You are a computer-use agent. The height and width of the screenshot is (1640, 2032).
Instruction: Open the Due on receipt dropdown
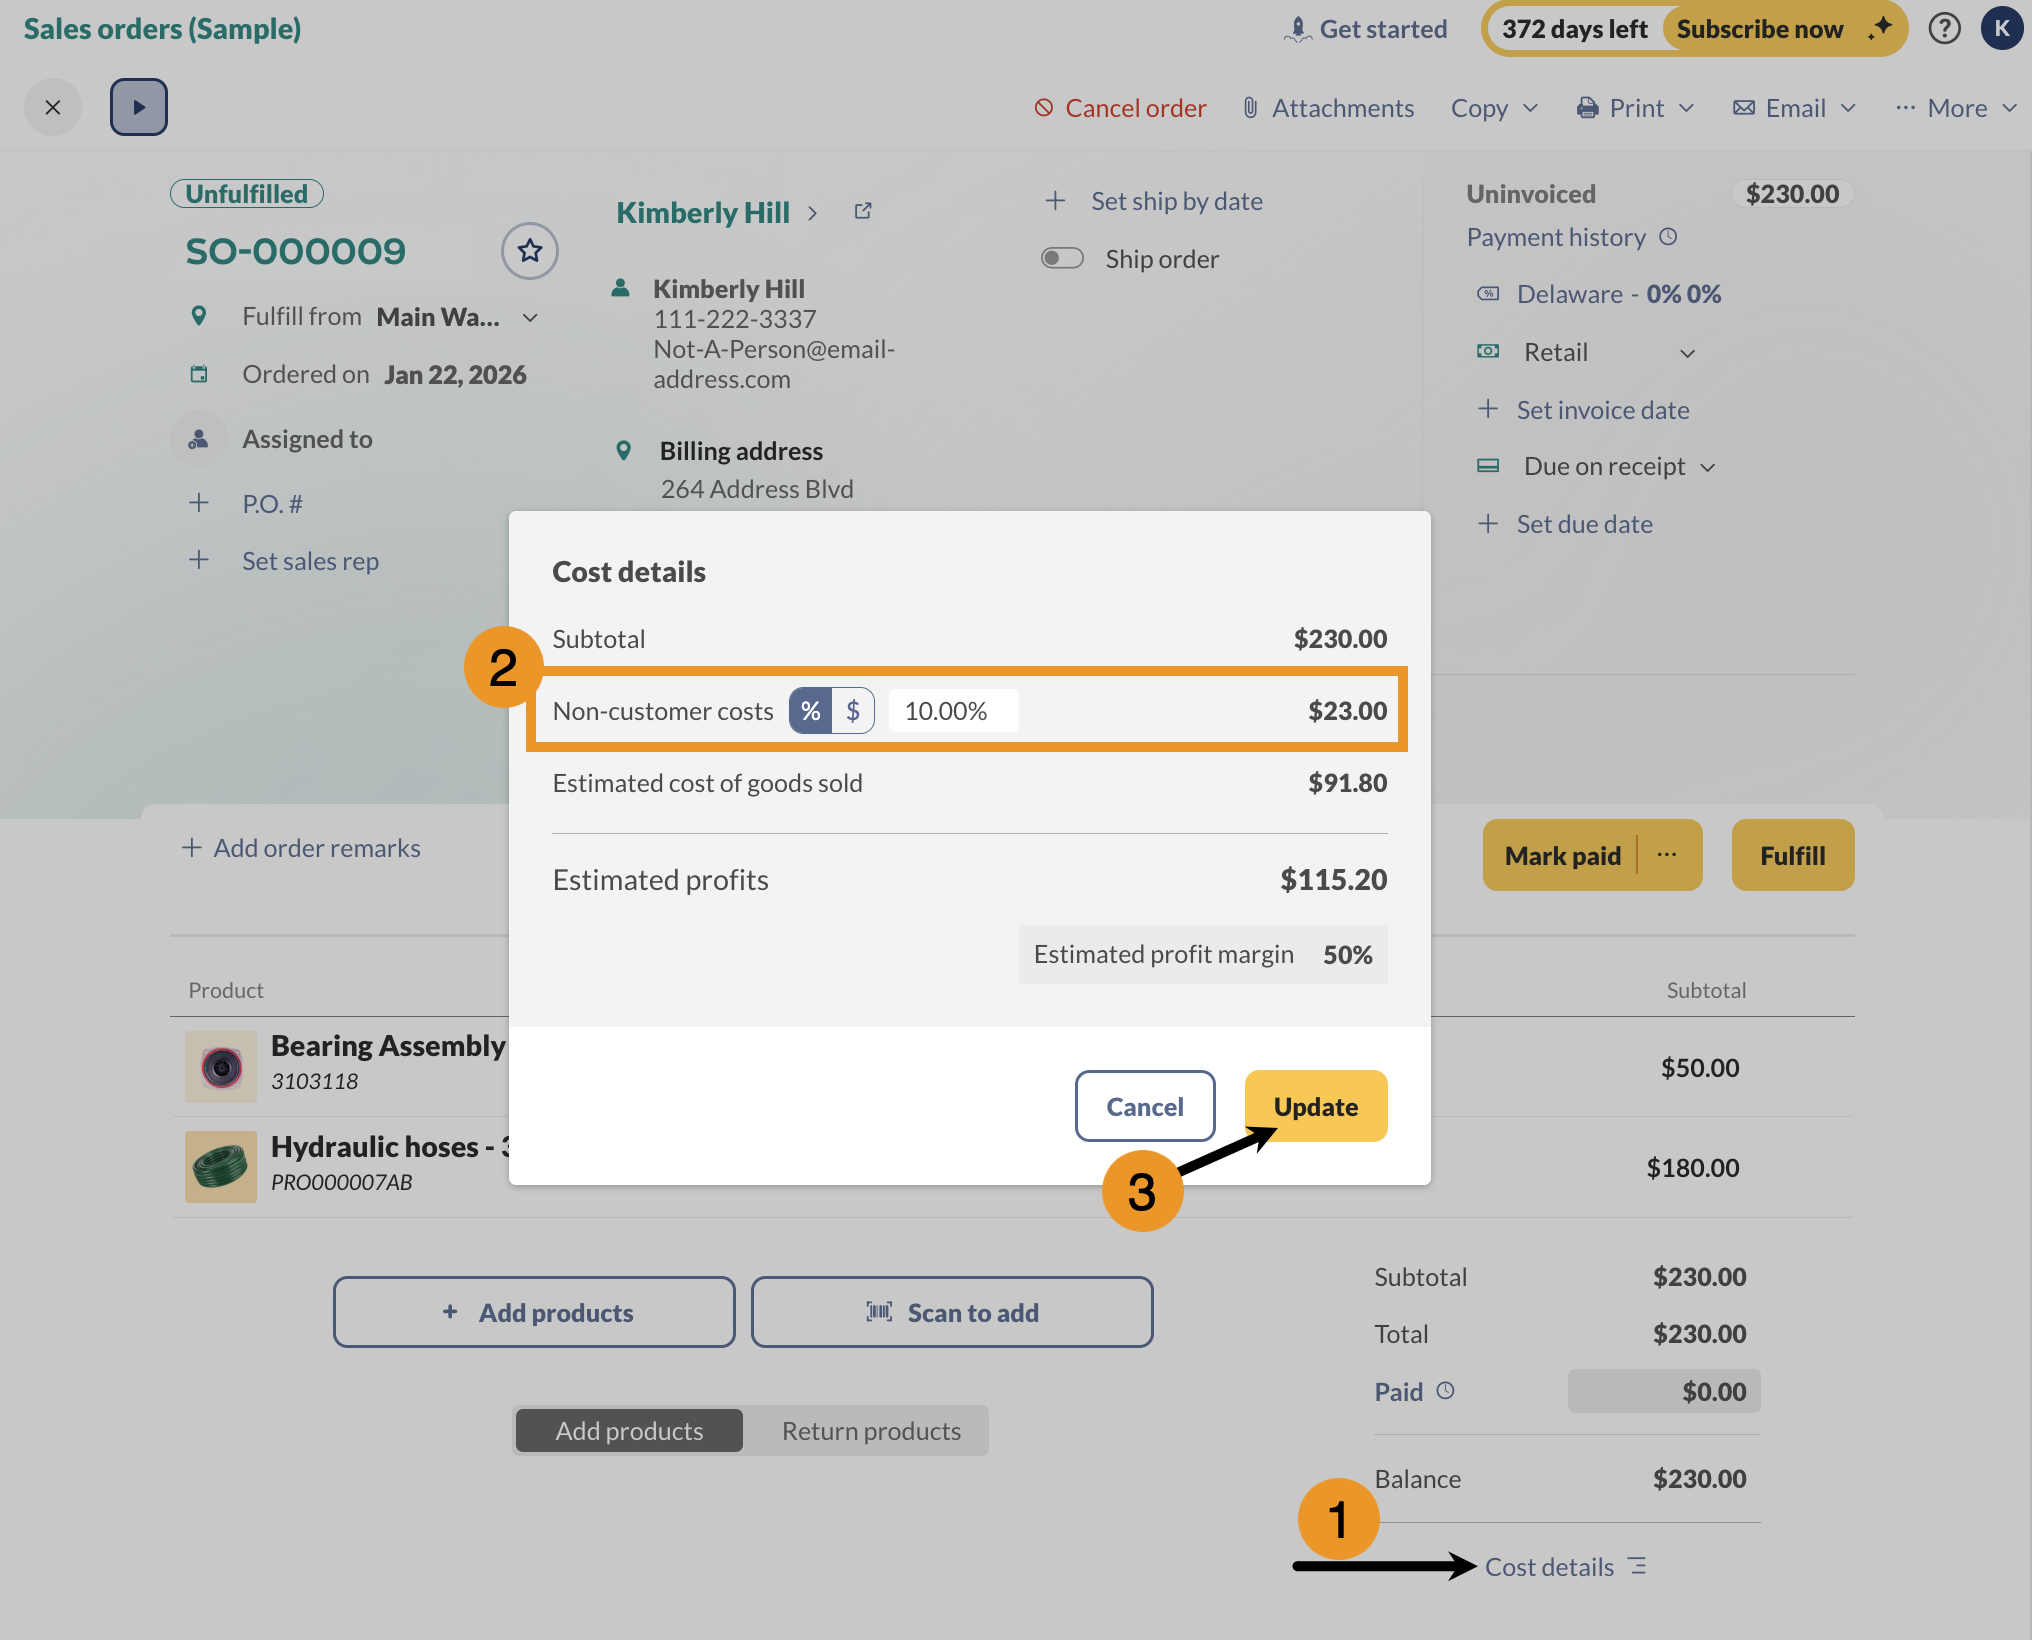[x=1707, y=467]
